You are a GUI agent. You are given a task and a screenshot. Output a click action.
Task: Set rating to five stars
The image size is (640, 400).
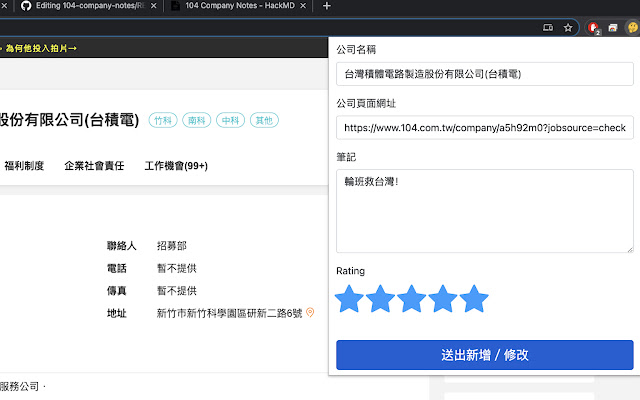pos(474,299)
